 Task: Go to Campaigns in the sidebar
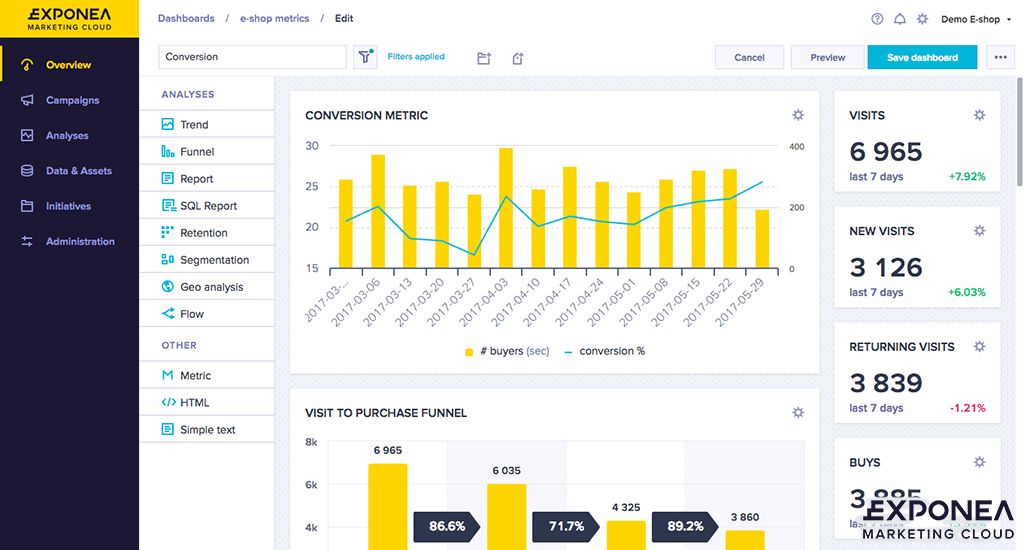tap(72, 100)
